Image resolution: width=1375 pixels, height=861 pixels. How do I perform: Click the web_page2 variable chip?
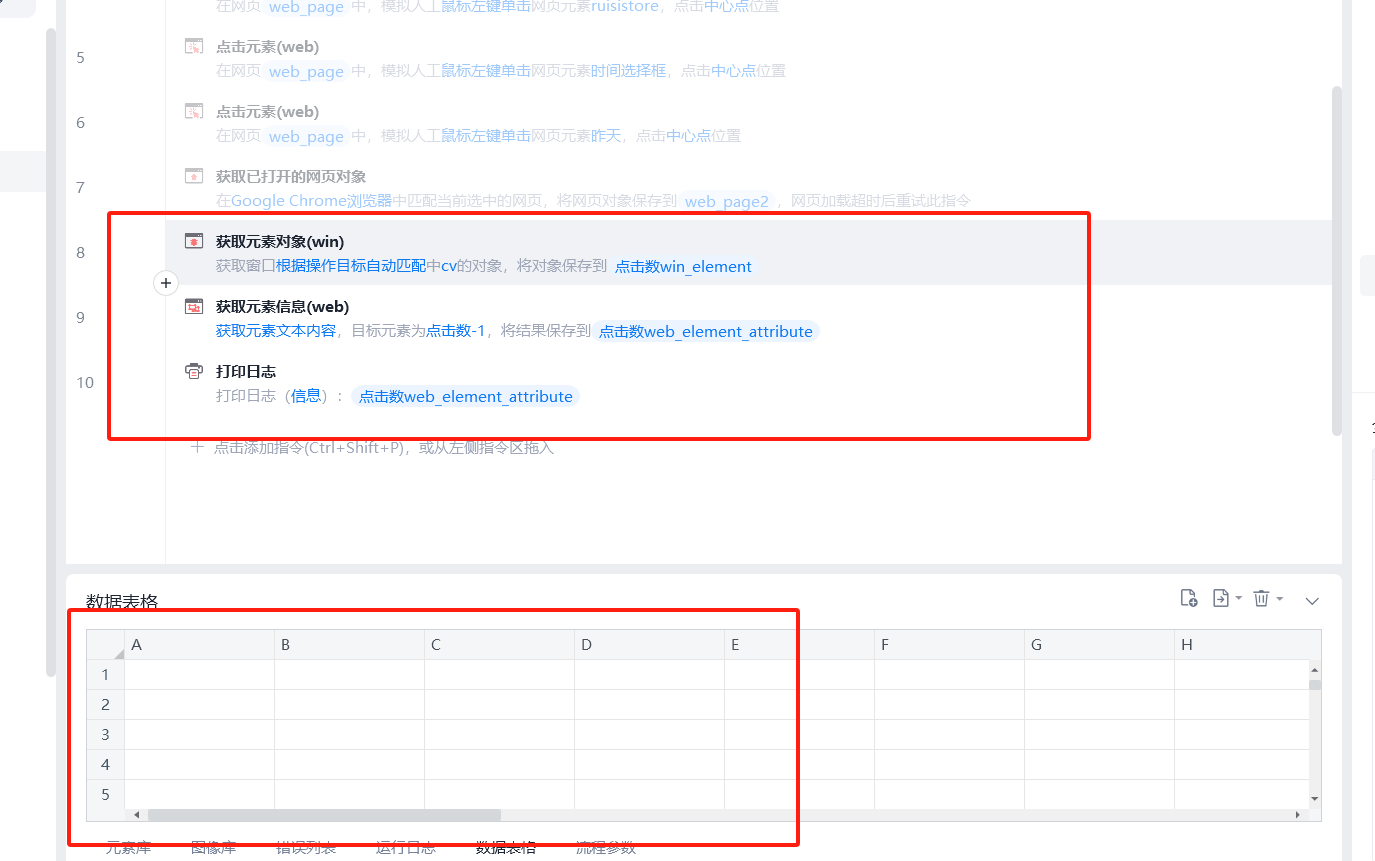tap(727, 201)
